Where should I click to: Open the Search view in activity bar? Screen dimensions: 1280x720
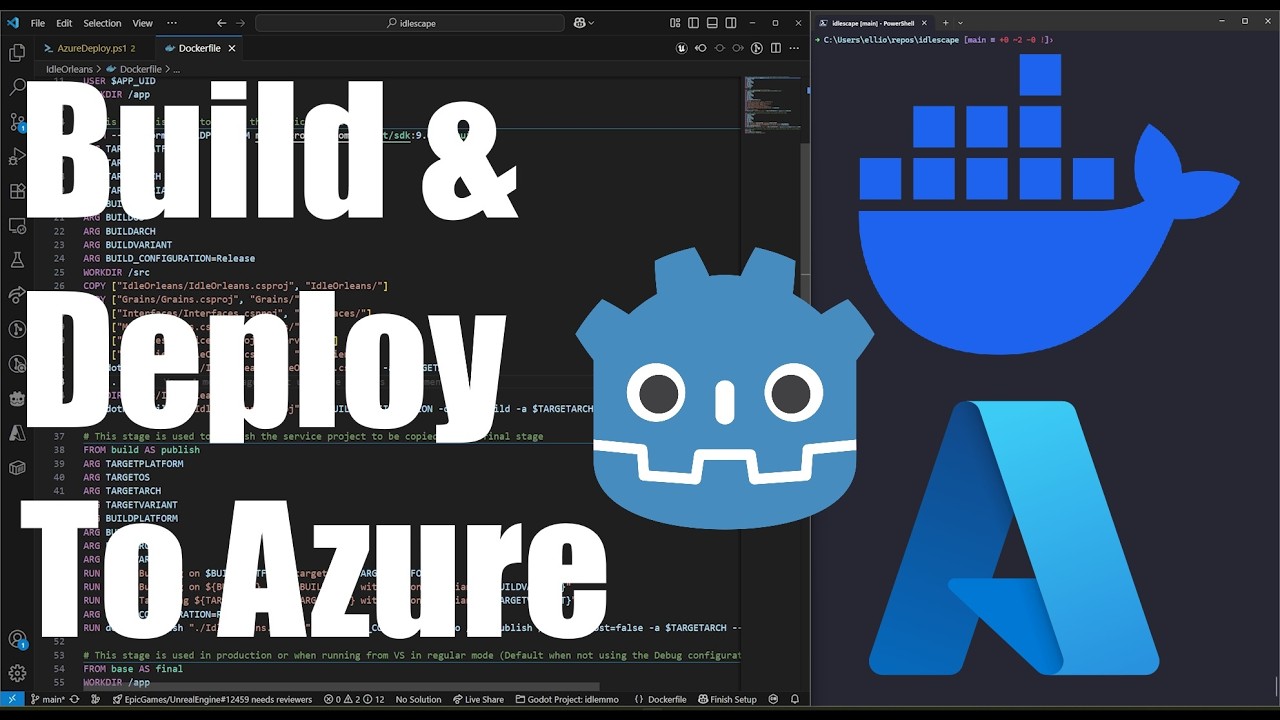[17, 87]
